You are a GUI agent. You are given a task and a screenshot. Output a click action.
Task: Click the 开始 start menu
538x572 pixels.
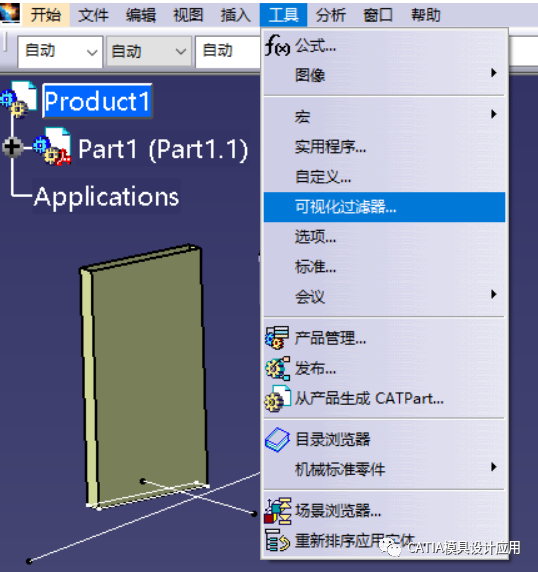point(45,15)
